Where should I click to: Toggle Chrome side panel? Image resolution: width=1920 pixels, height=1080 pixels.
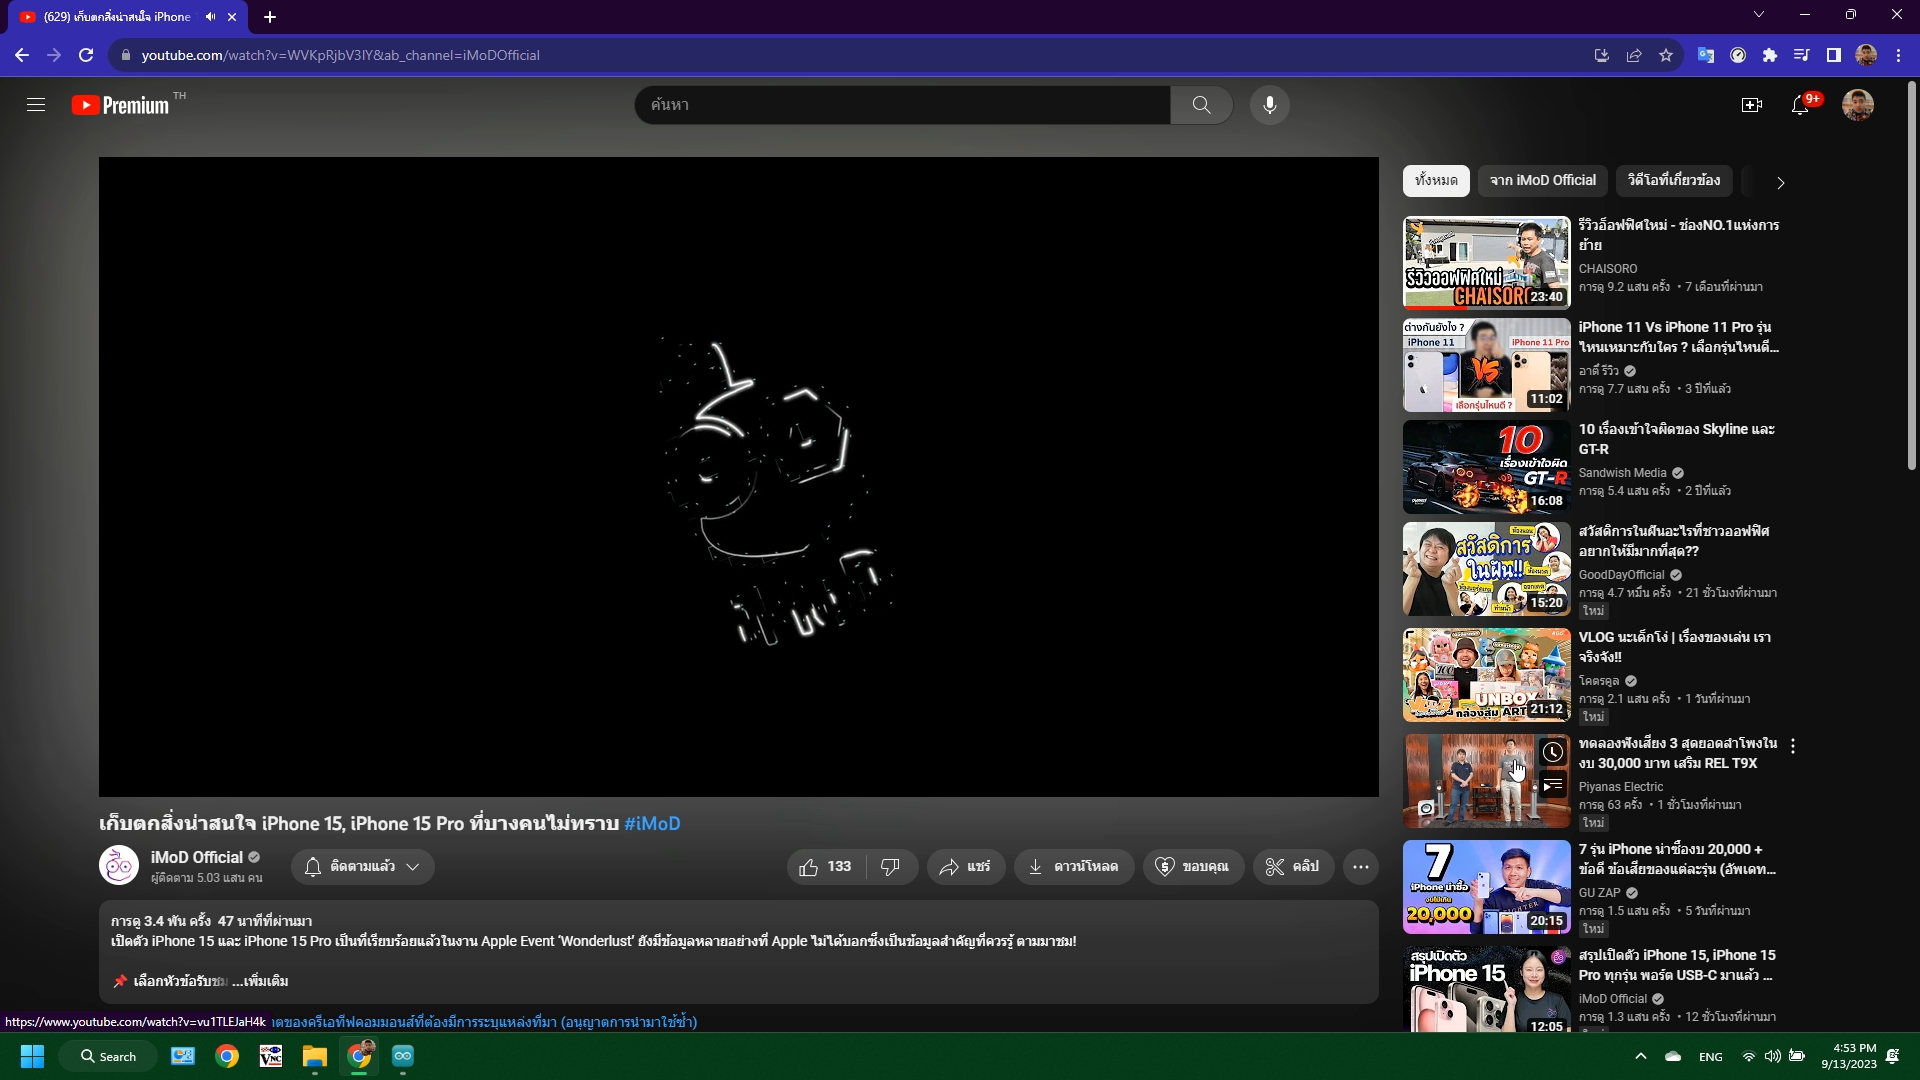pyautogui.click(x=1834, y=55)
